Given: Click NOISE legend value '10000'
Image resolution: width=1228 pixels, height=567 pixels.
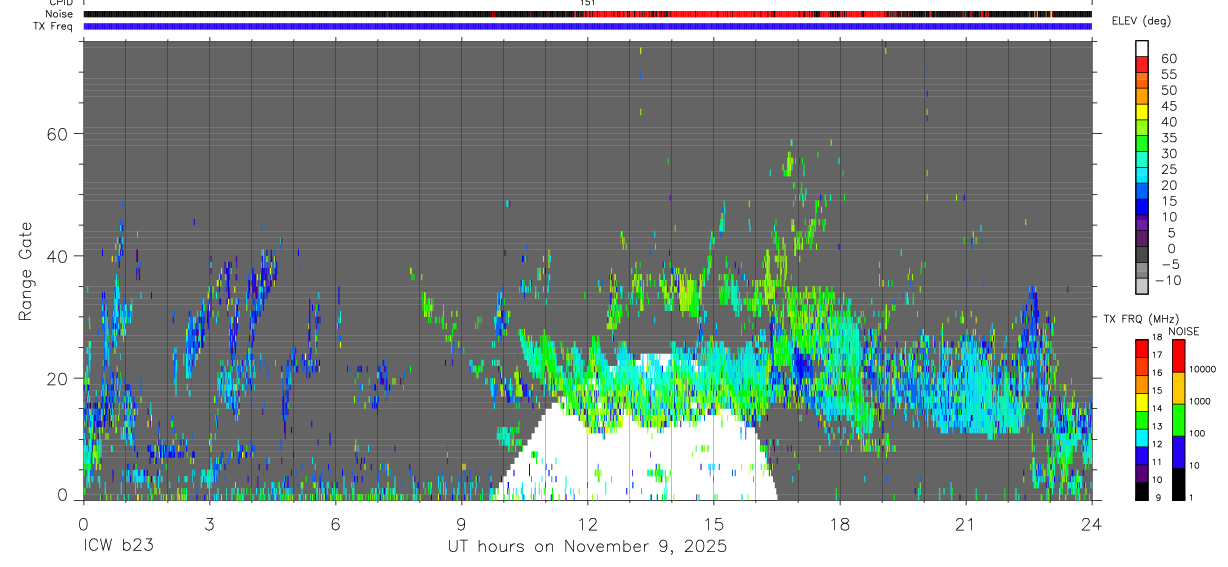Looking at the screenshot, I should tap(1204, 369).
